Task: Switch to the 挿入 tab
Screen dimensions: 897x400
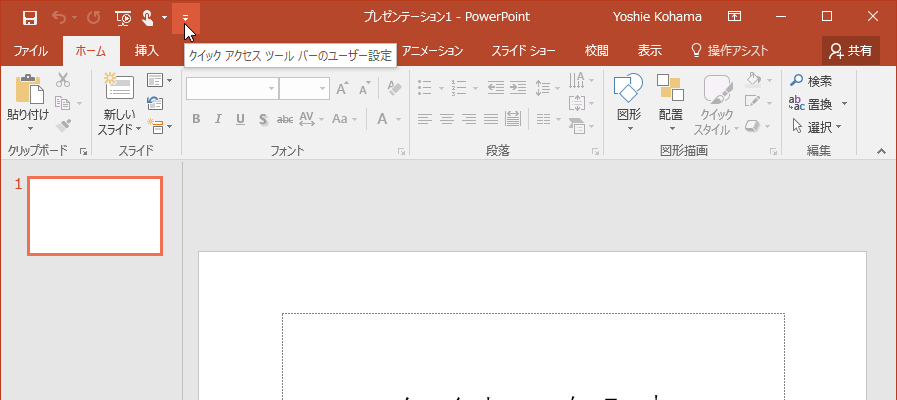Action: point(146,51)
